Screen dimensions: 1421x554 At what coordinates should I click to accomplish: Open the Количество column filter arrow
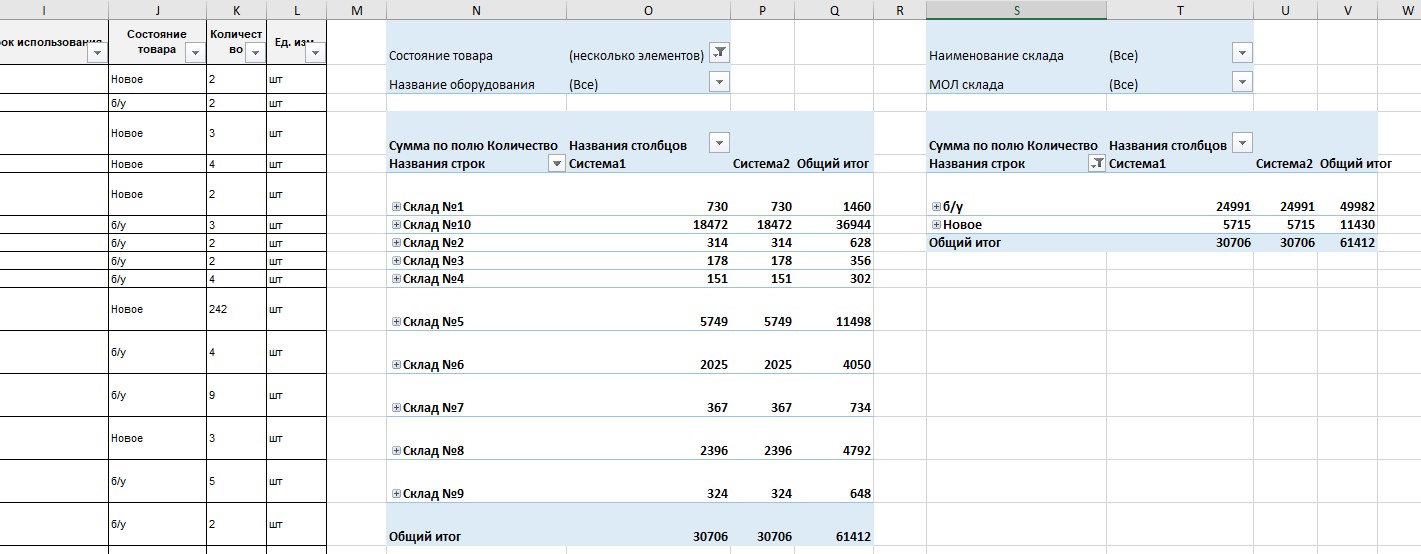tap(253, 53)
